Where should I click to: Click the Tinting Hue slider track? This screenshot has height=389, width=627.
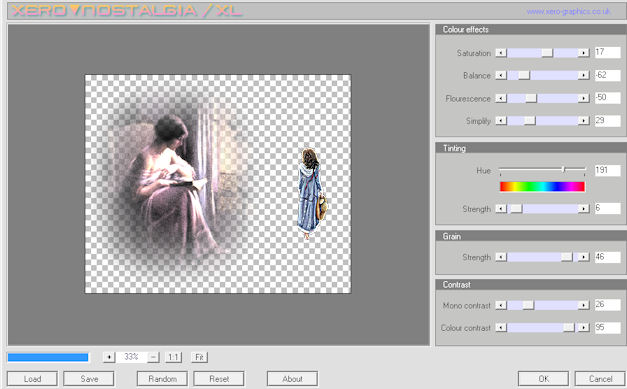pos(542,170)
